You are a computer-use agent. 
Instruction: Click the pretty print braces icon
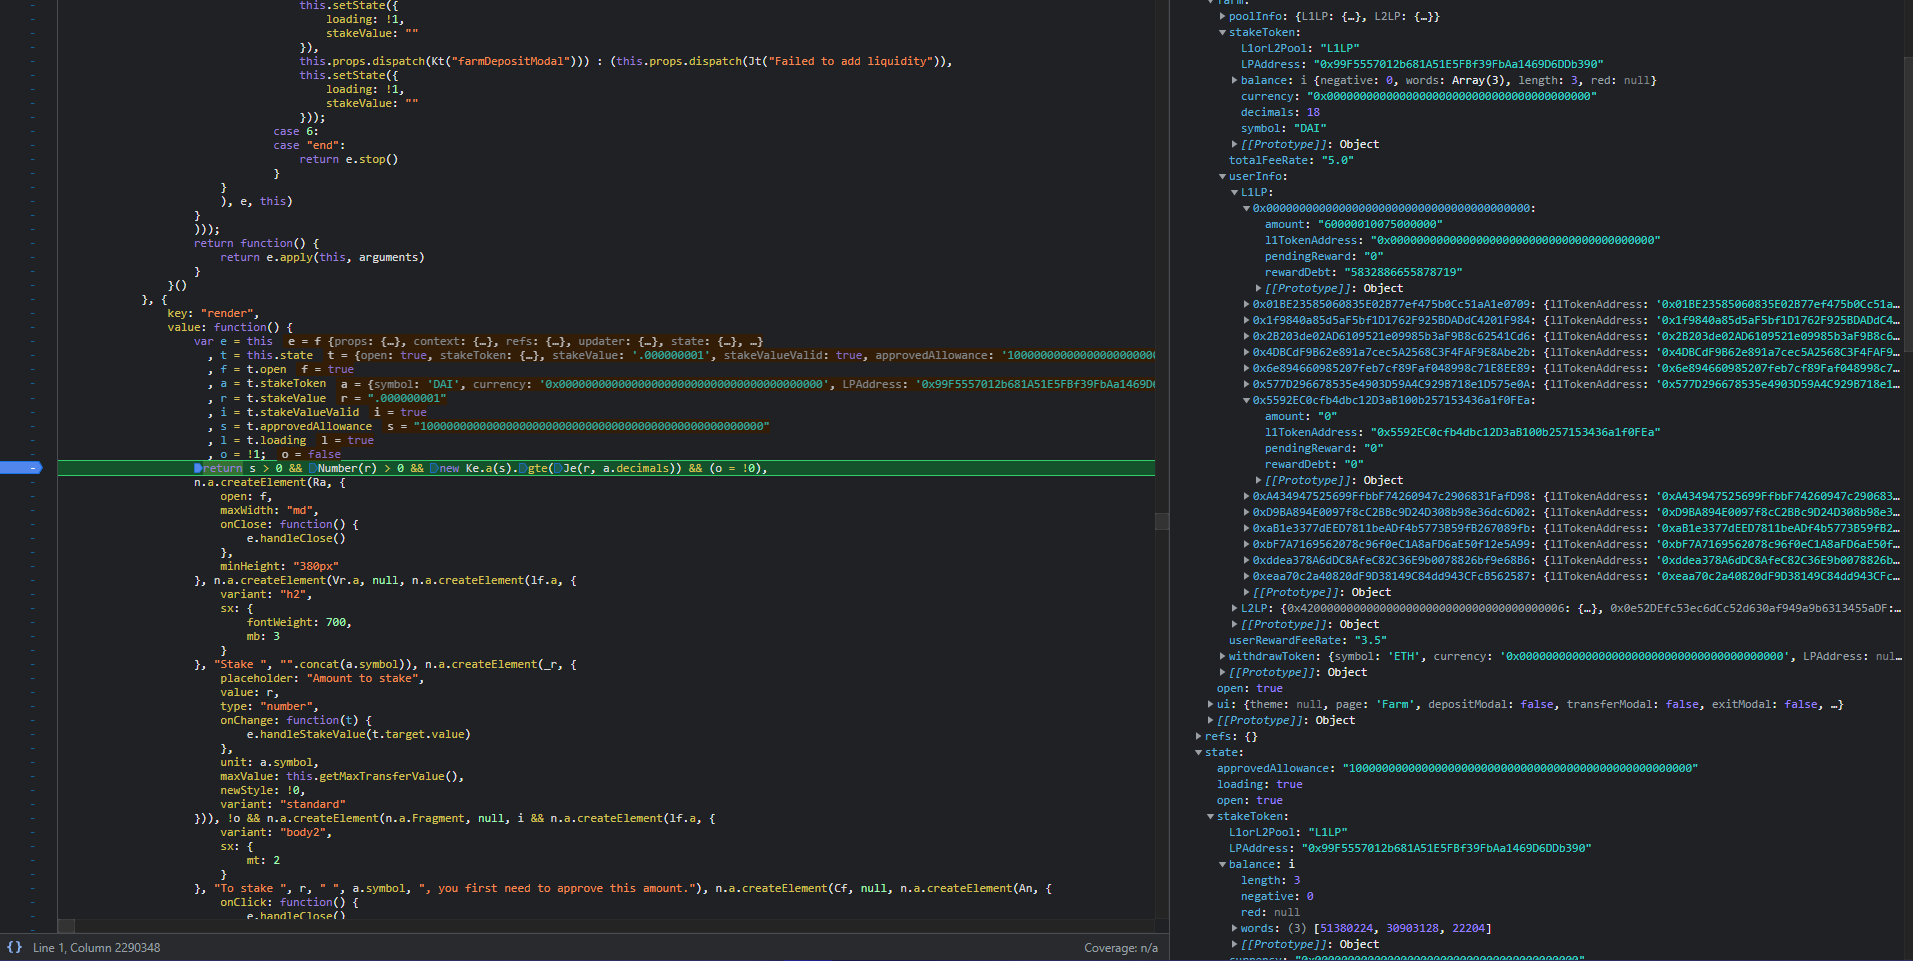point(14,947)
